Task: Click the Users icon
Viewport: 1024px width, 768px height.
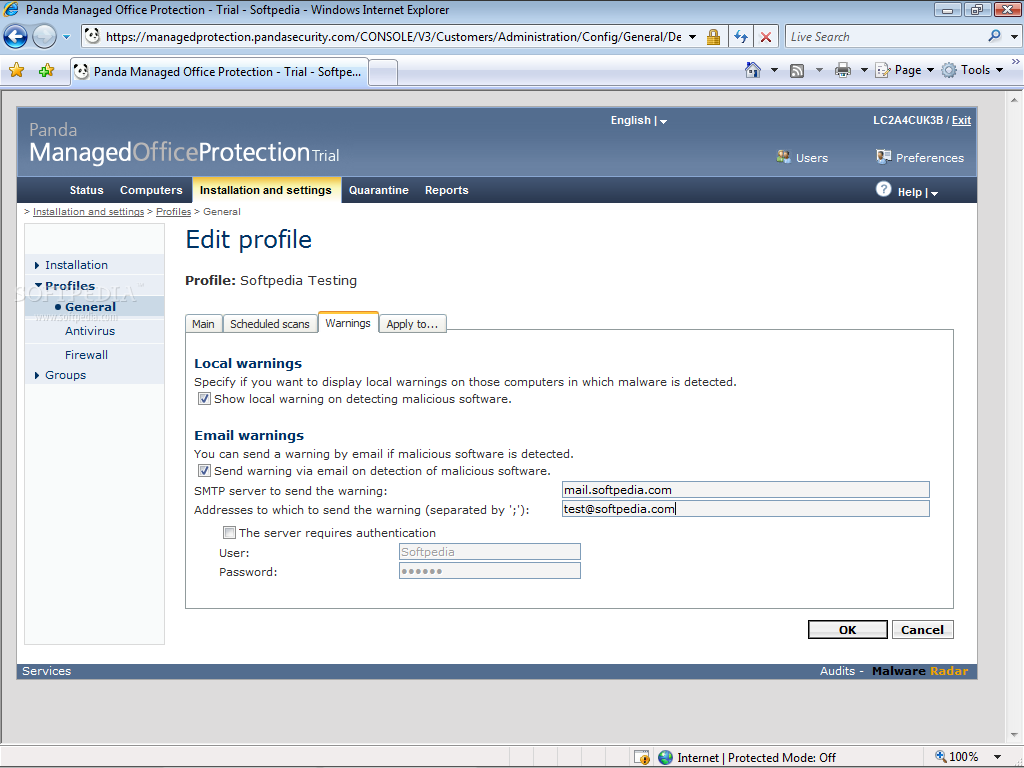Action: point(783,157)
